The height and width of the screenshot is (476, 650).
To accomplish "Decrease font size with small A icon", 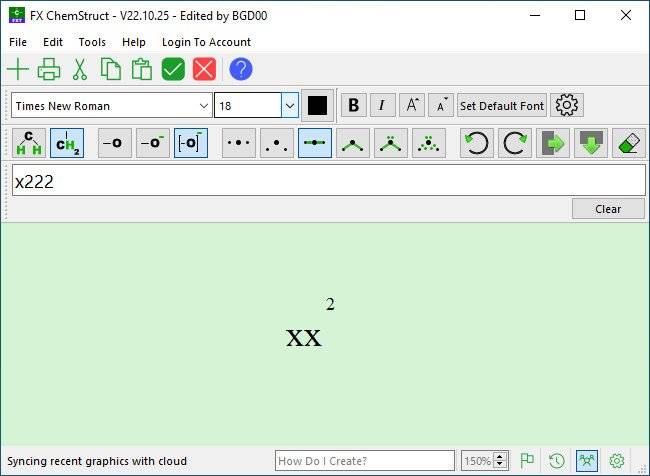I will (441, 105).
